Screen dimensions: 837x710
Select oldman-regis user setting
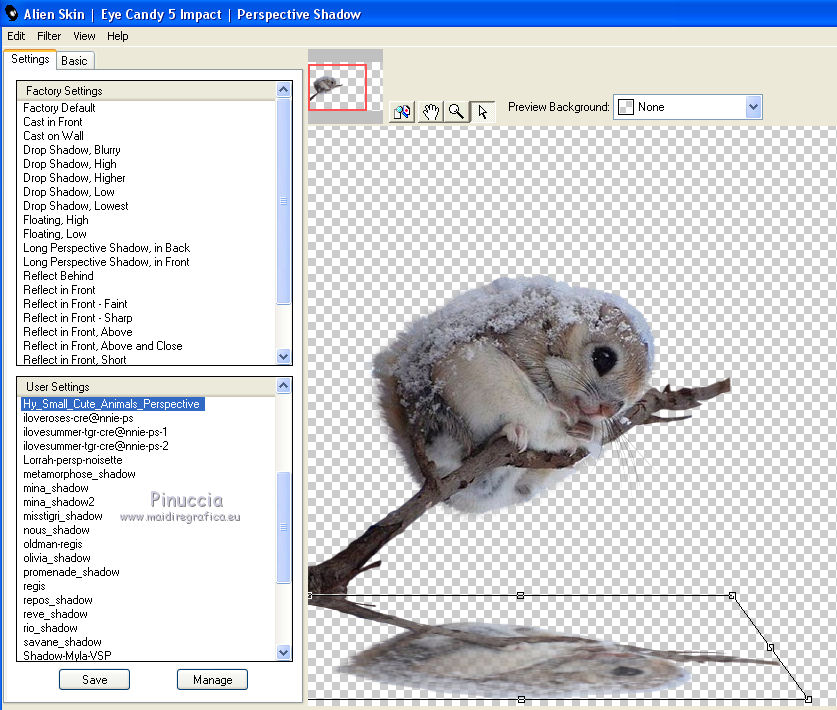click(x=53, y=544)
